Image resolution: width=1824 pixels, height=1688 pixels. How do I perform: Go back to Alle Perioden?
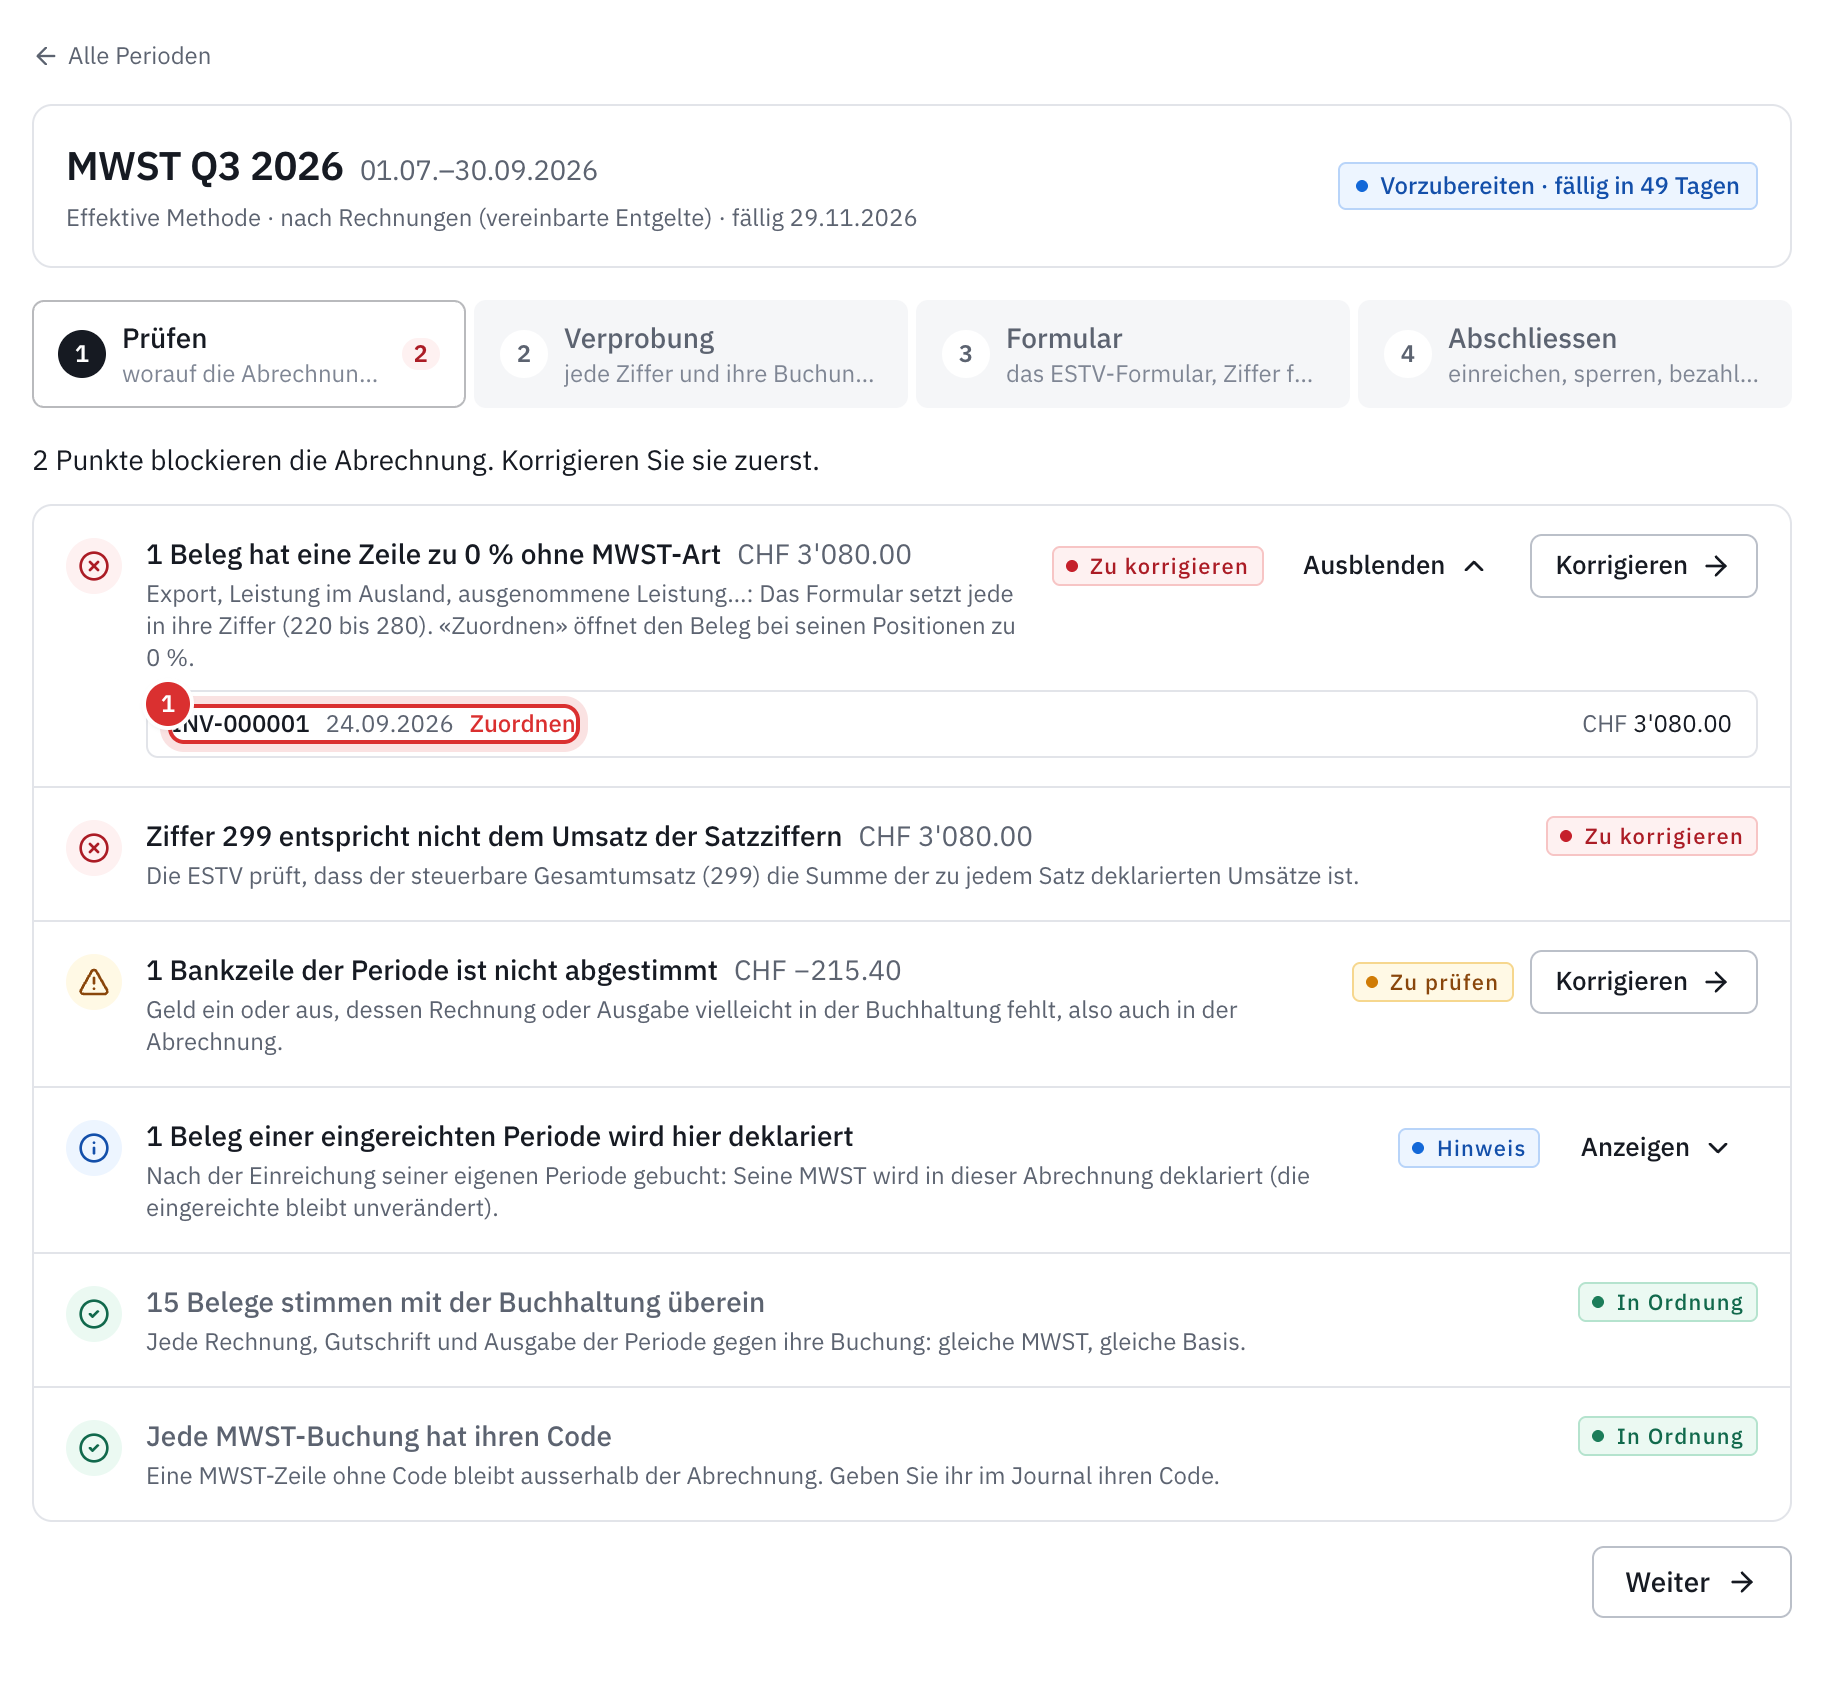[x=122, y=56]
